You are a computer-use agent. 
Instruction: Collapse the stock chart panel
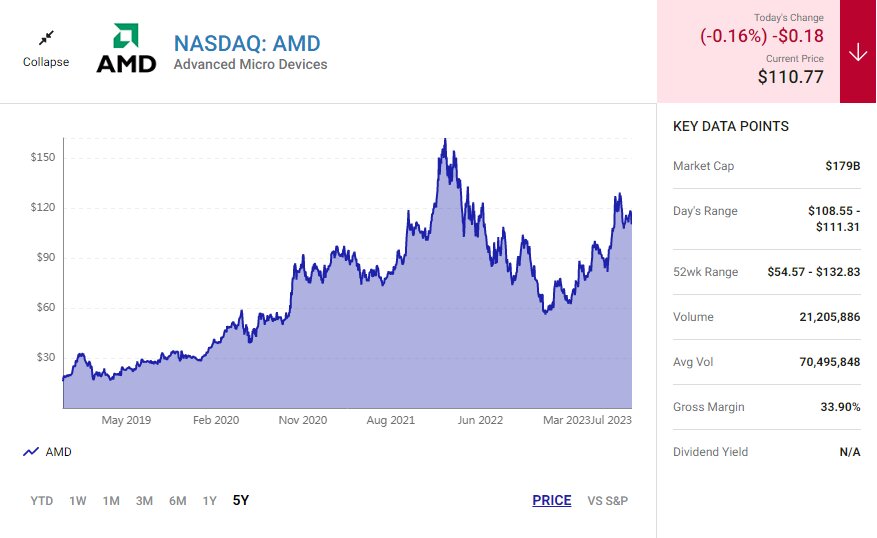coord(46,62)
